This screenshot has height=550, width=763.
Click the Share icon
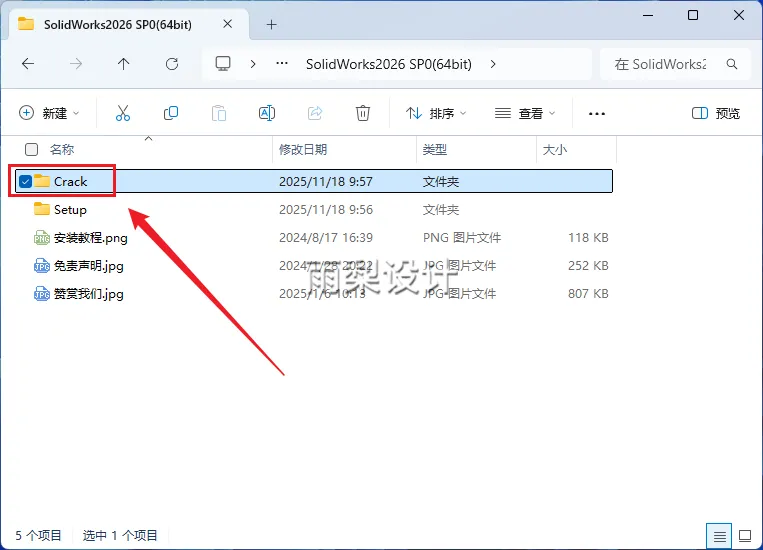(315, 113)
